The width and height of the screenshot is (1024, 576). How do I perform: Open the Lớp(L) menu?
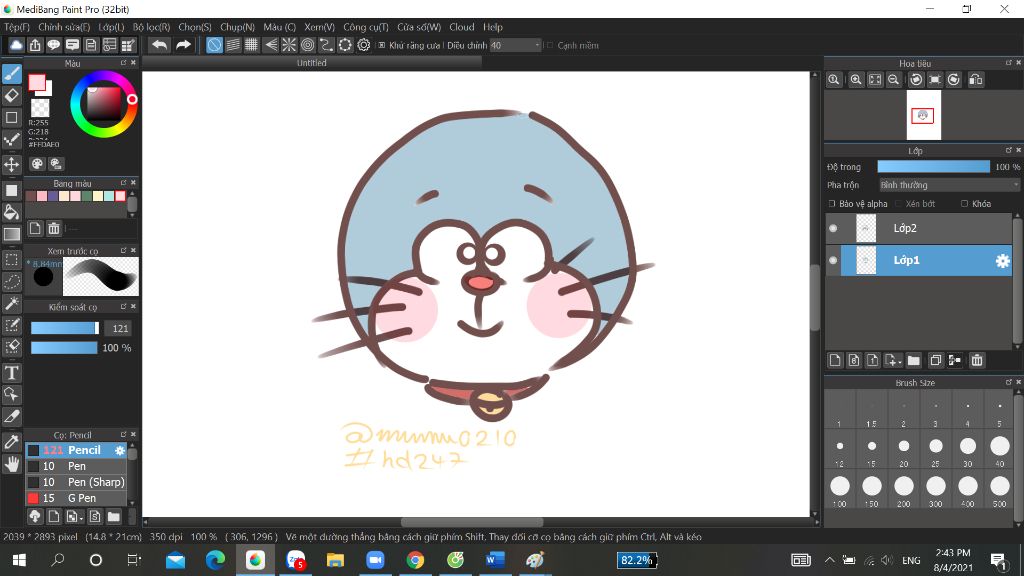(111, 27)
